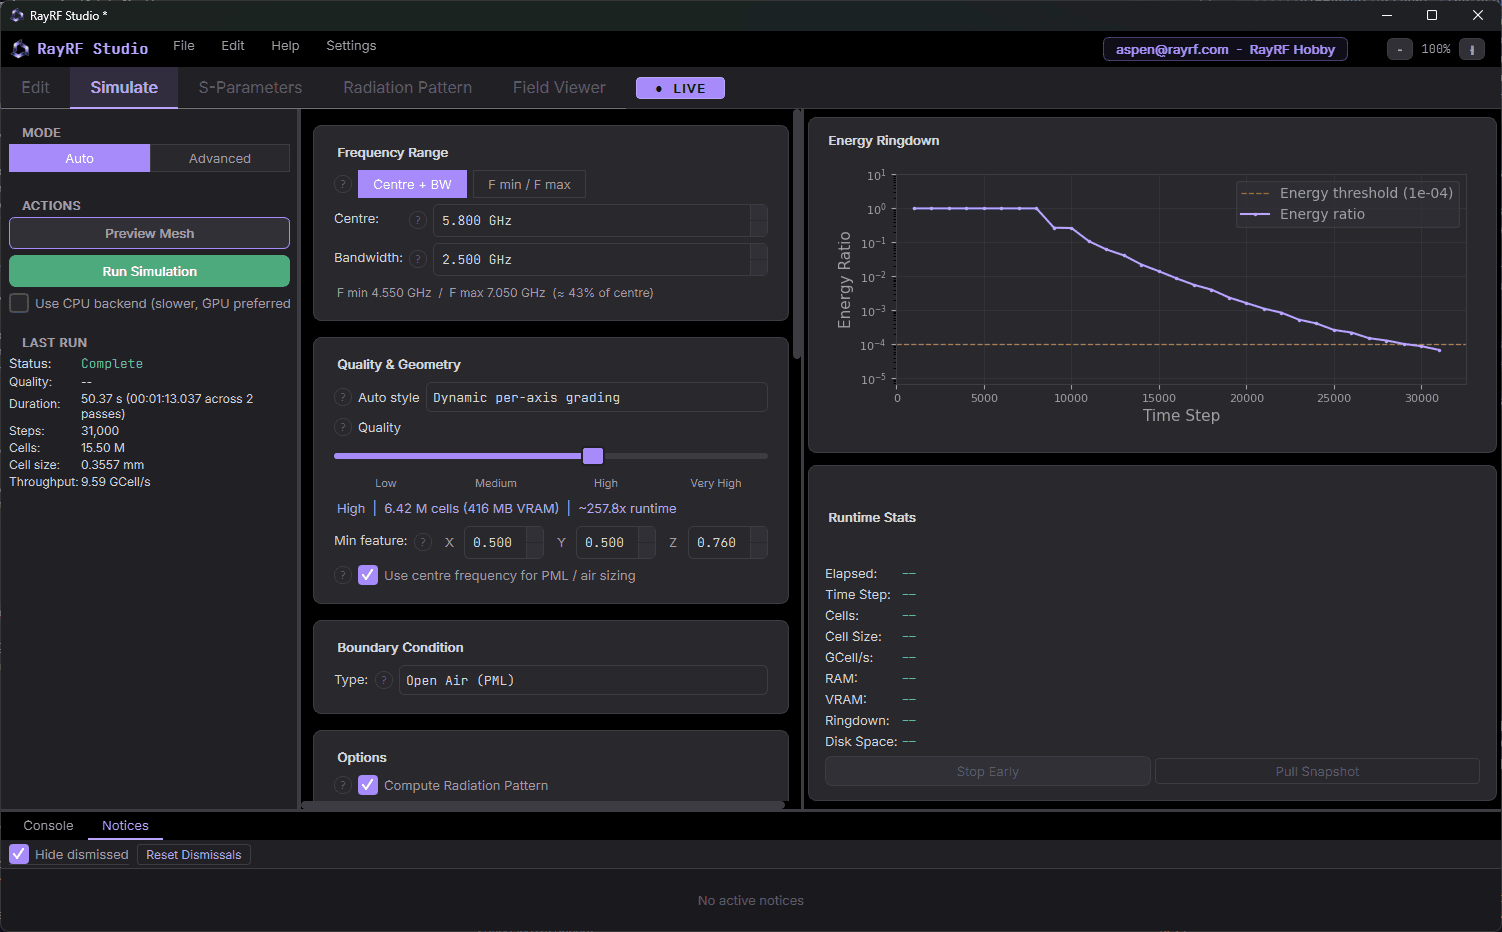This screenshot has width=1502, height=932.
Task: Uncheck Use centre frequency for PML / air sizing
Action: (x=368, y=575)
